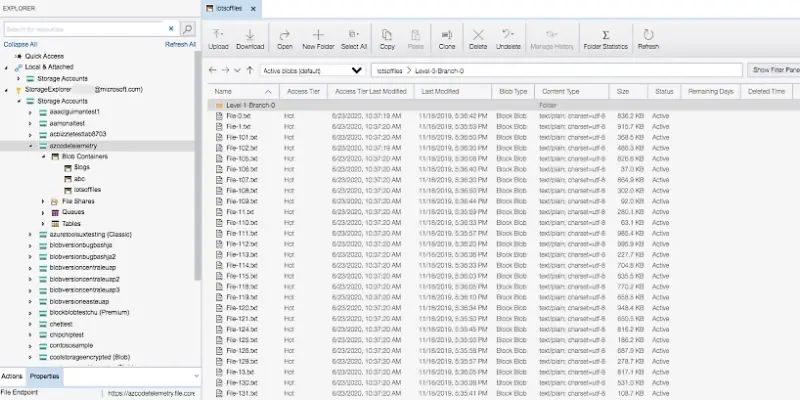
Task: Select aaaclguimantest1 storage account
Action: [74, 112]
